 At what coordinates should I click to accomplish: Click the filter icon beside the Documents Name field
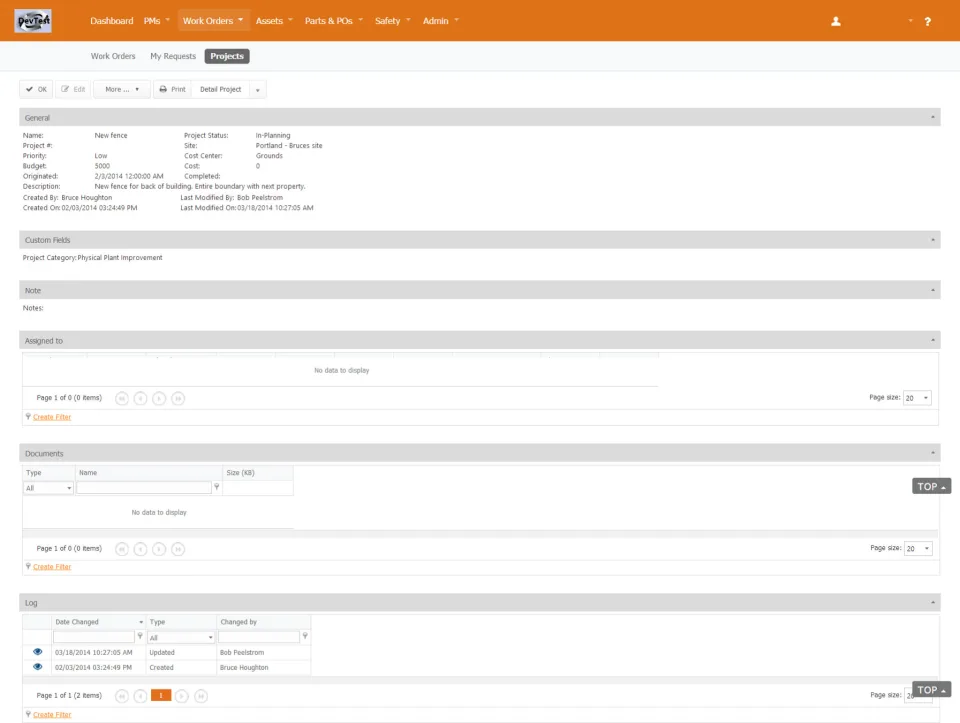[217, 487]
